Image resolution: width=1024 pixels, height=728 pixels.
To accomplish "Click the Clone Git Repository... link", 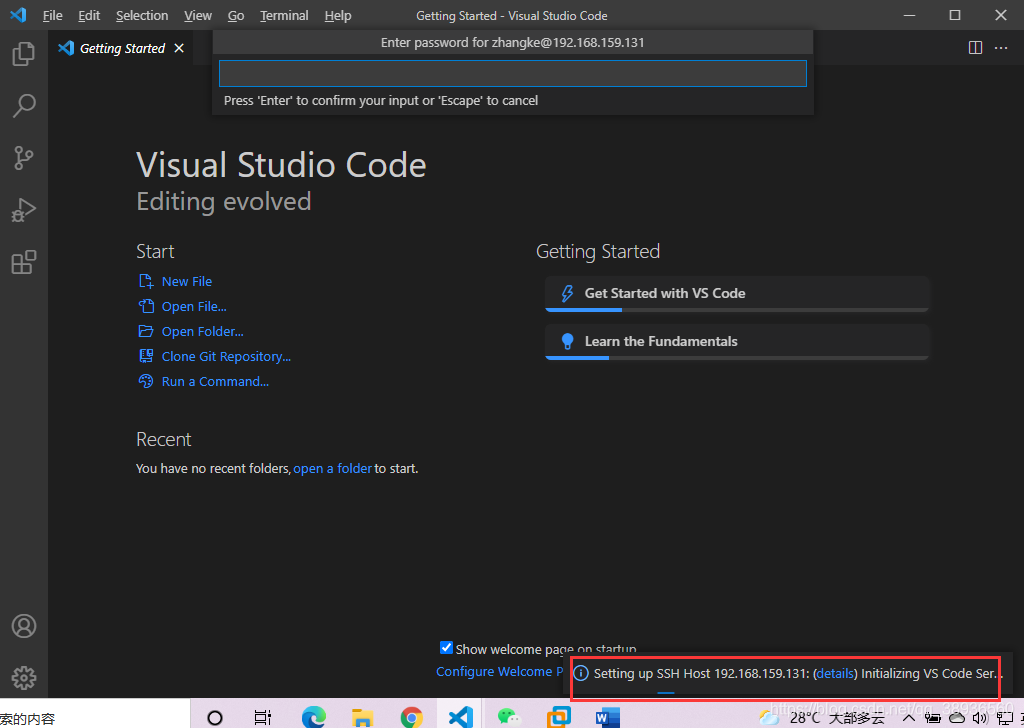I will (226, 356).
